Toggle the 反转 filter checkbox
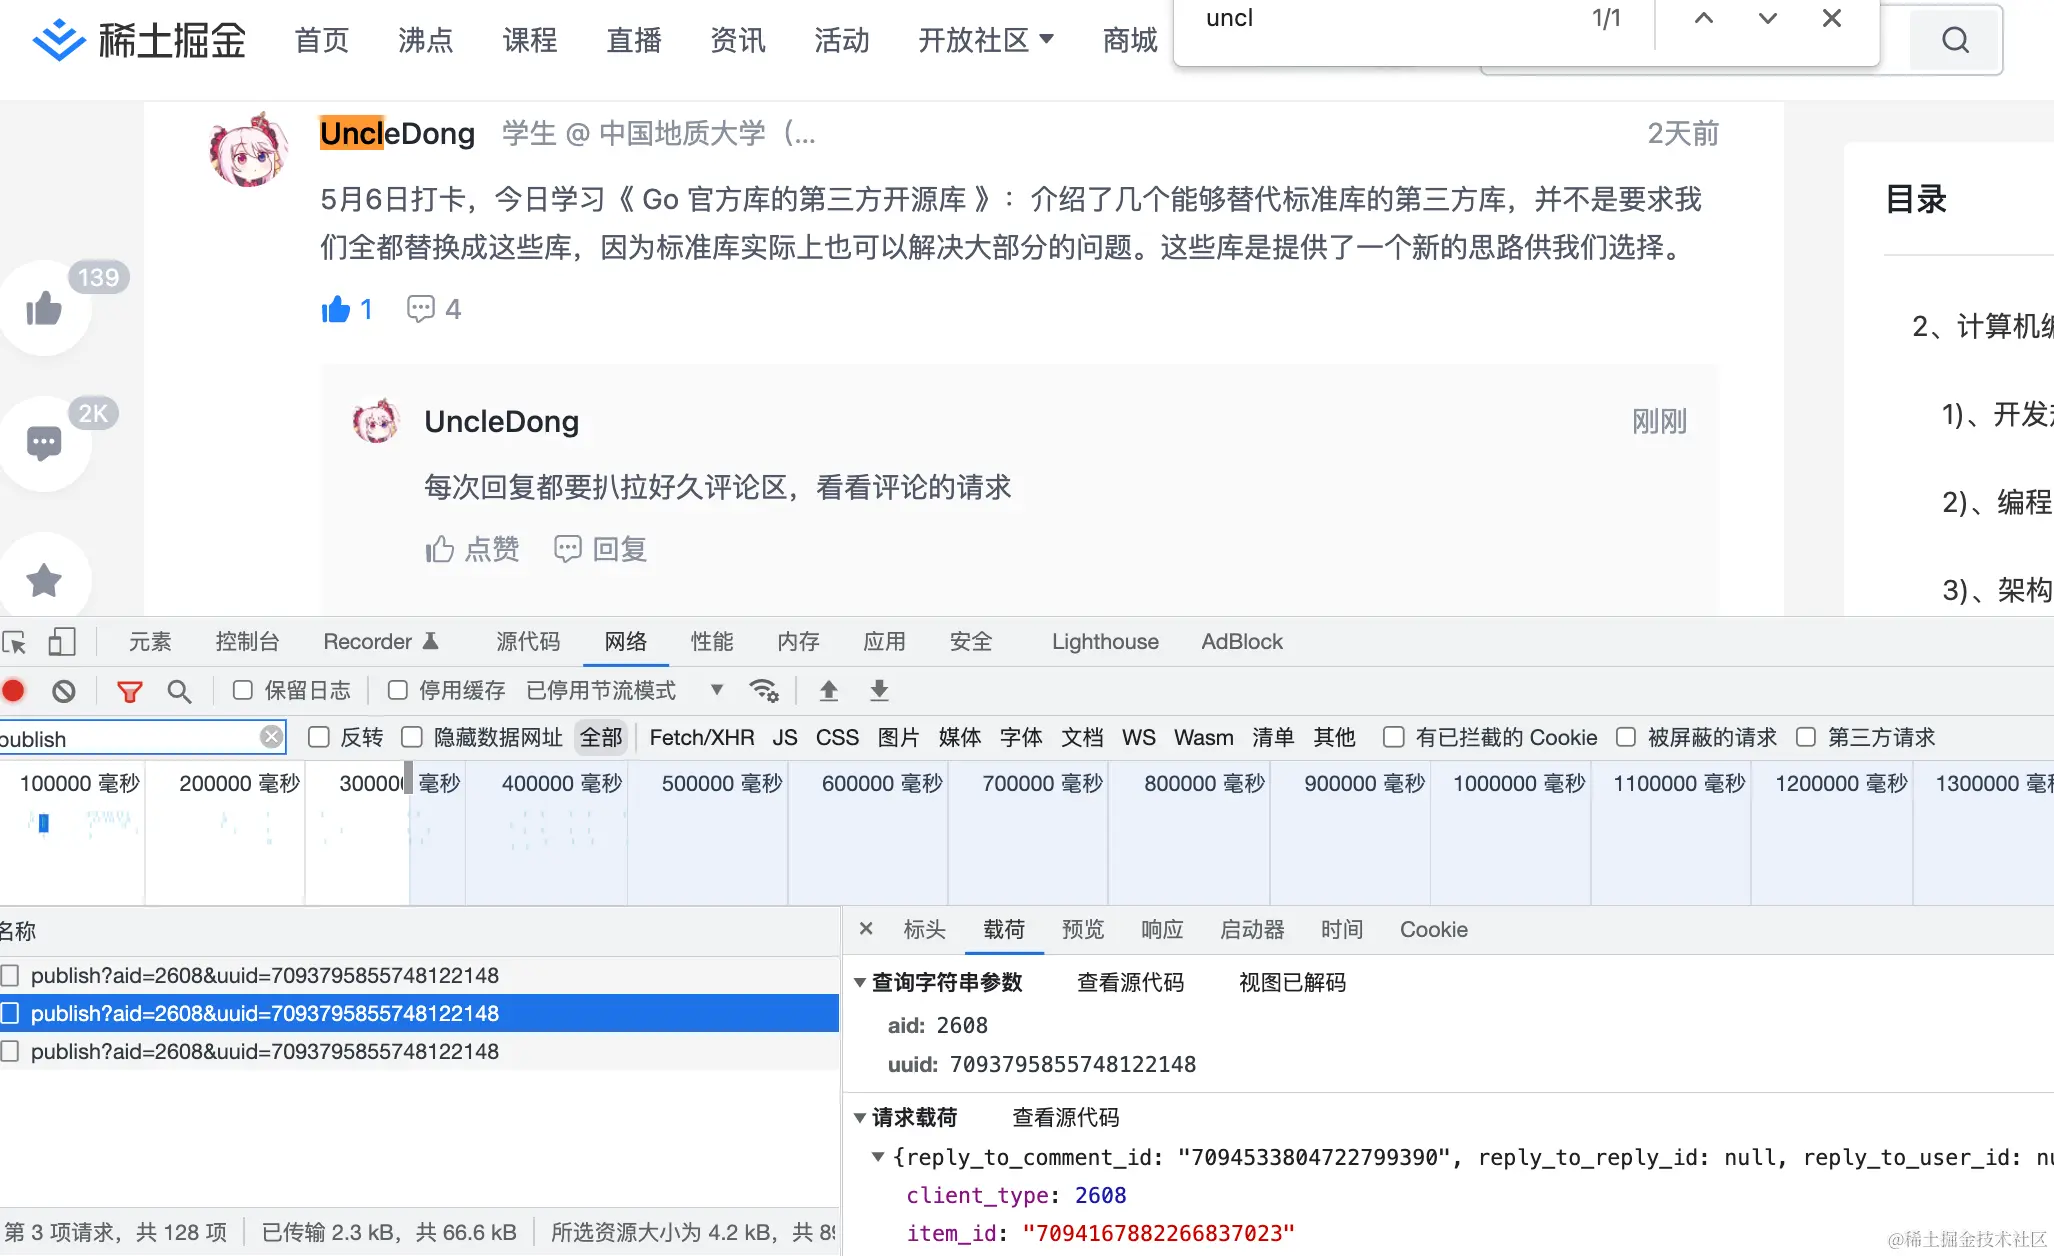This screenshot has width=2054, height=1256. coord(319,737)
